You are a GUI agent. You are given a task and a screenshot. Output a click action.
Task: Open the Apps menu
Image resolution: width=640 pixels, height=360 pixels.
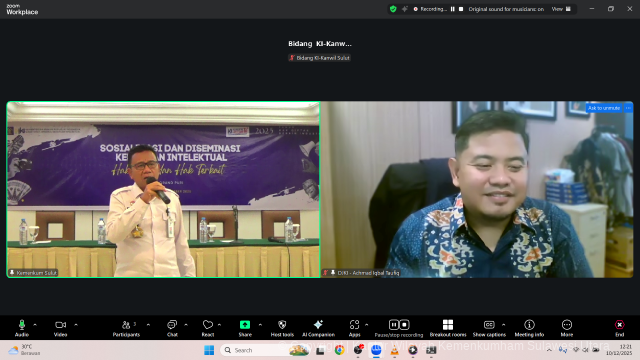coord(354,328)
